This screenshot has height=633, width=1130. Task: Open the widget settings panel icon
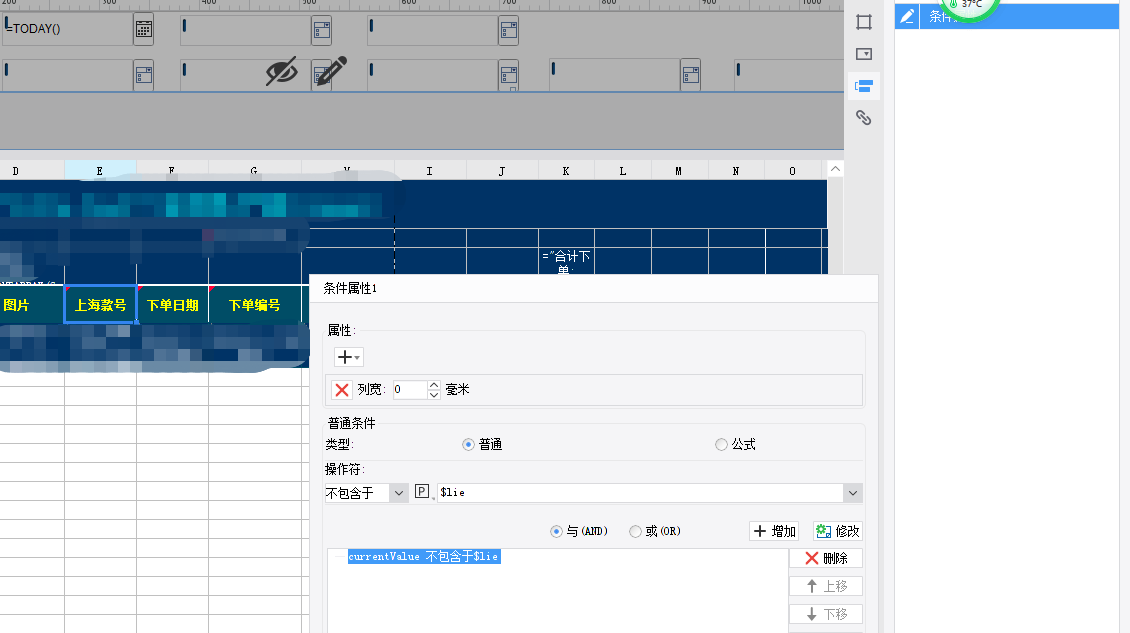click(863, 54)
